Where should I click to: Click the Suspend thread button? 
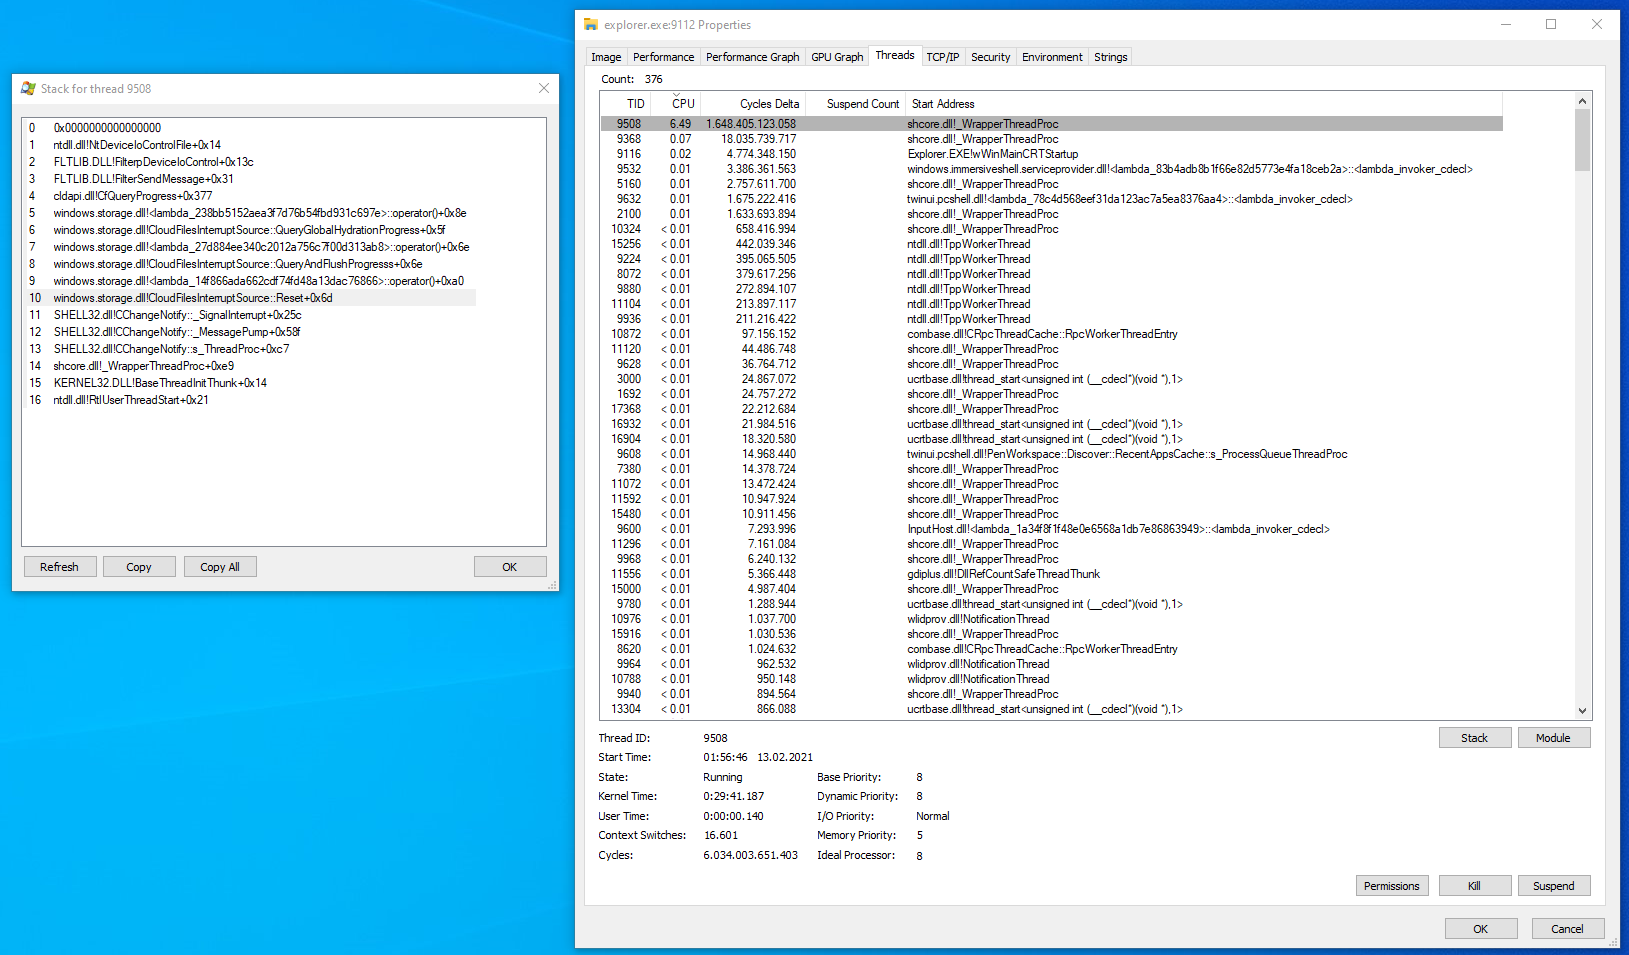point(1554,886)
